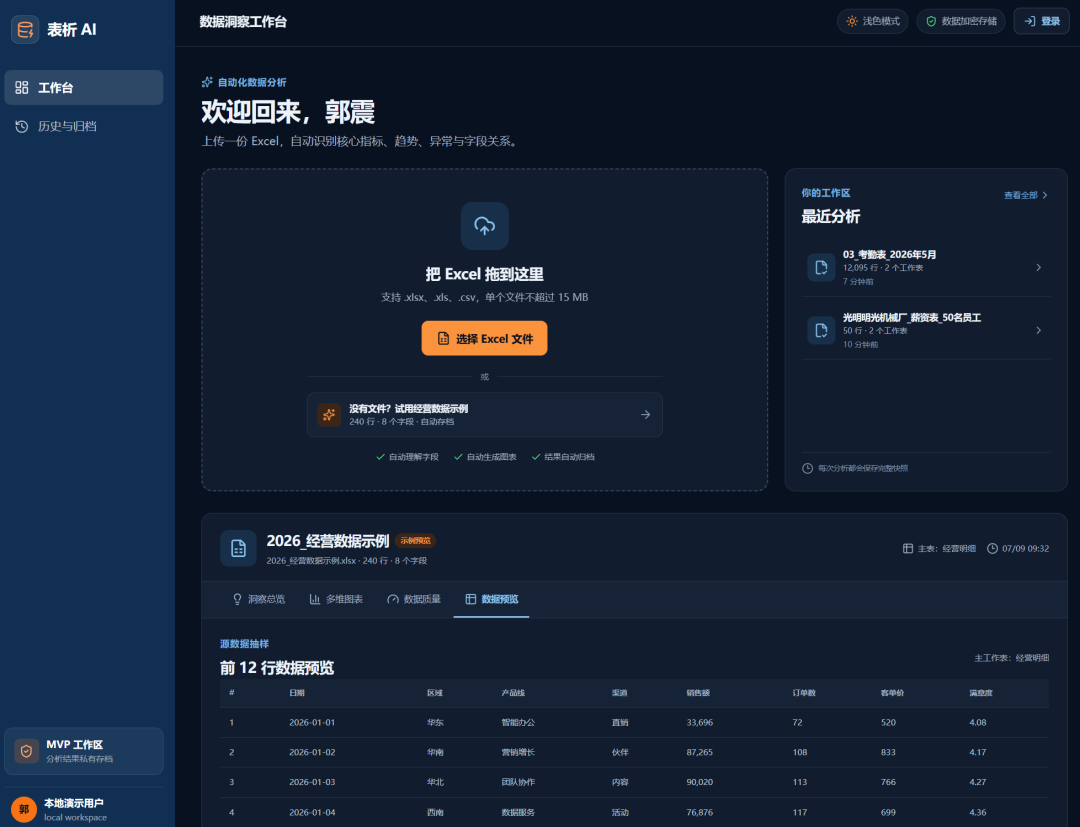
Task: Click the shield icon in MVP 工作区 card
Action: [26, 751]
